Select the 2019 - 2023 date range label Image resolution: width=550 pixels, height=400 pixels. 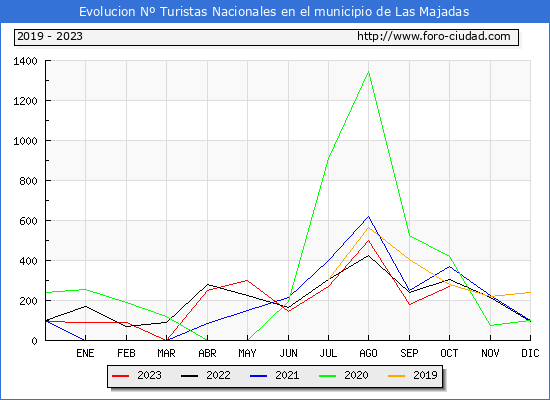coord(50,36)
